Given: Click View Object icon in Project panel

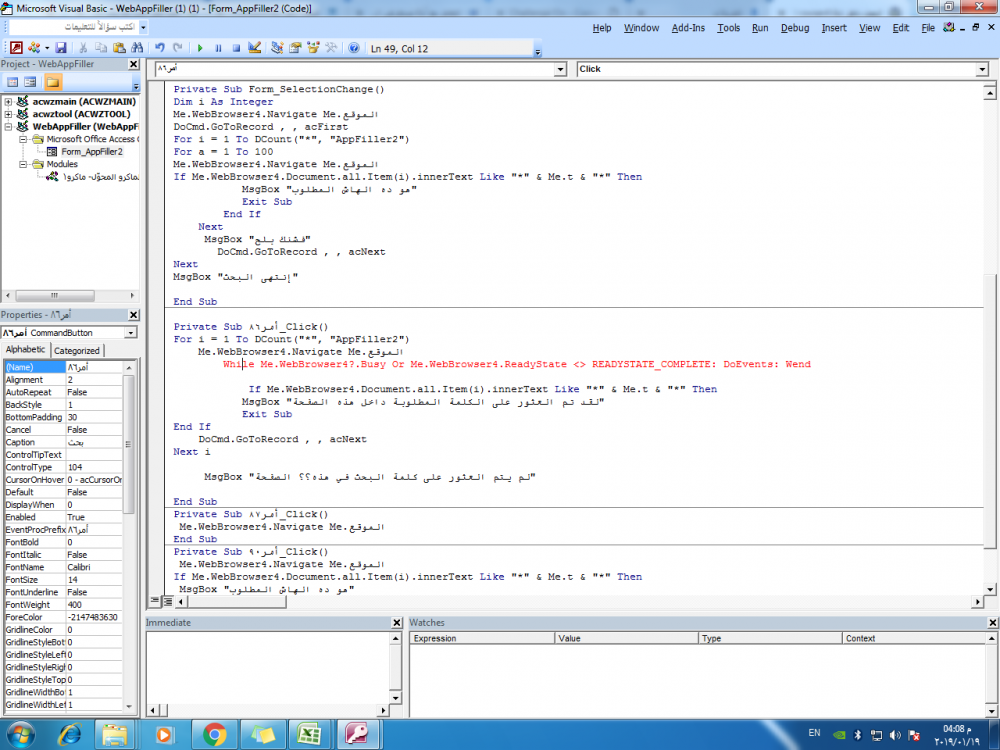Looking at the screenshot, I should coord(30,82).
